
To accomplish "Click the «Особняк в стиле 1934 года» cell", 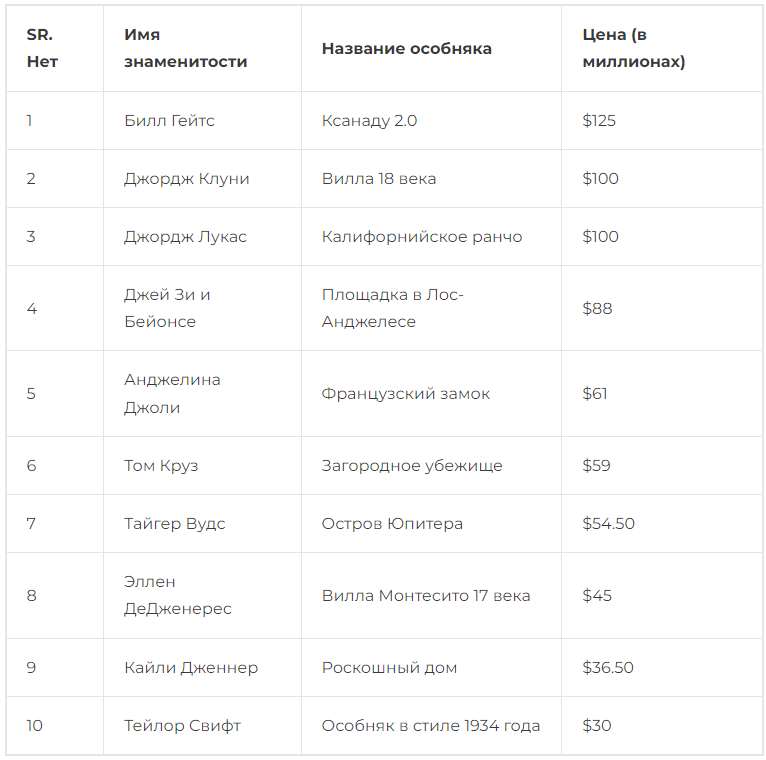I will coord(430,726).
